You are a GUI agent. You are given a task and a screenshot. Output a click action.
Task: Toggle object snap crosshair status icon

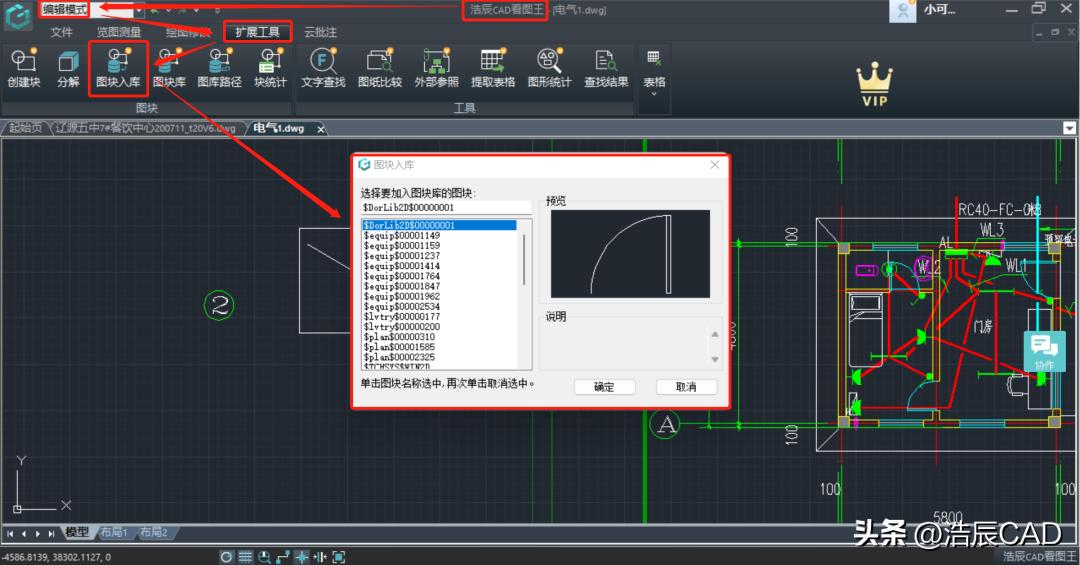tap(301, 557)
